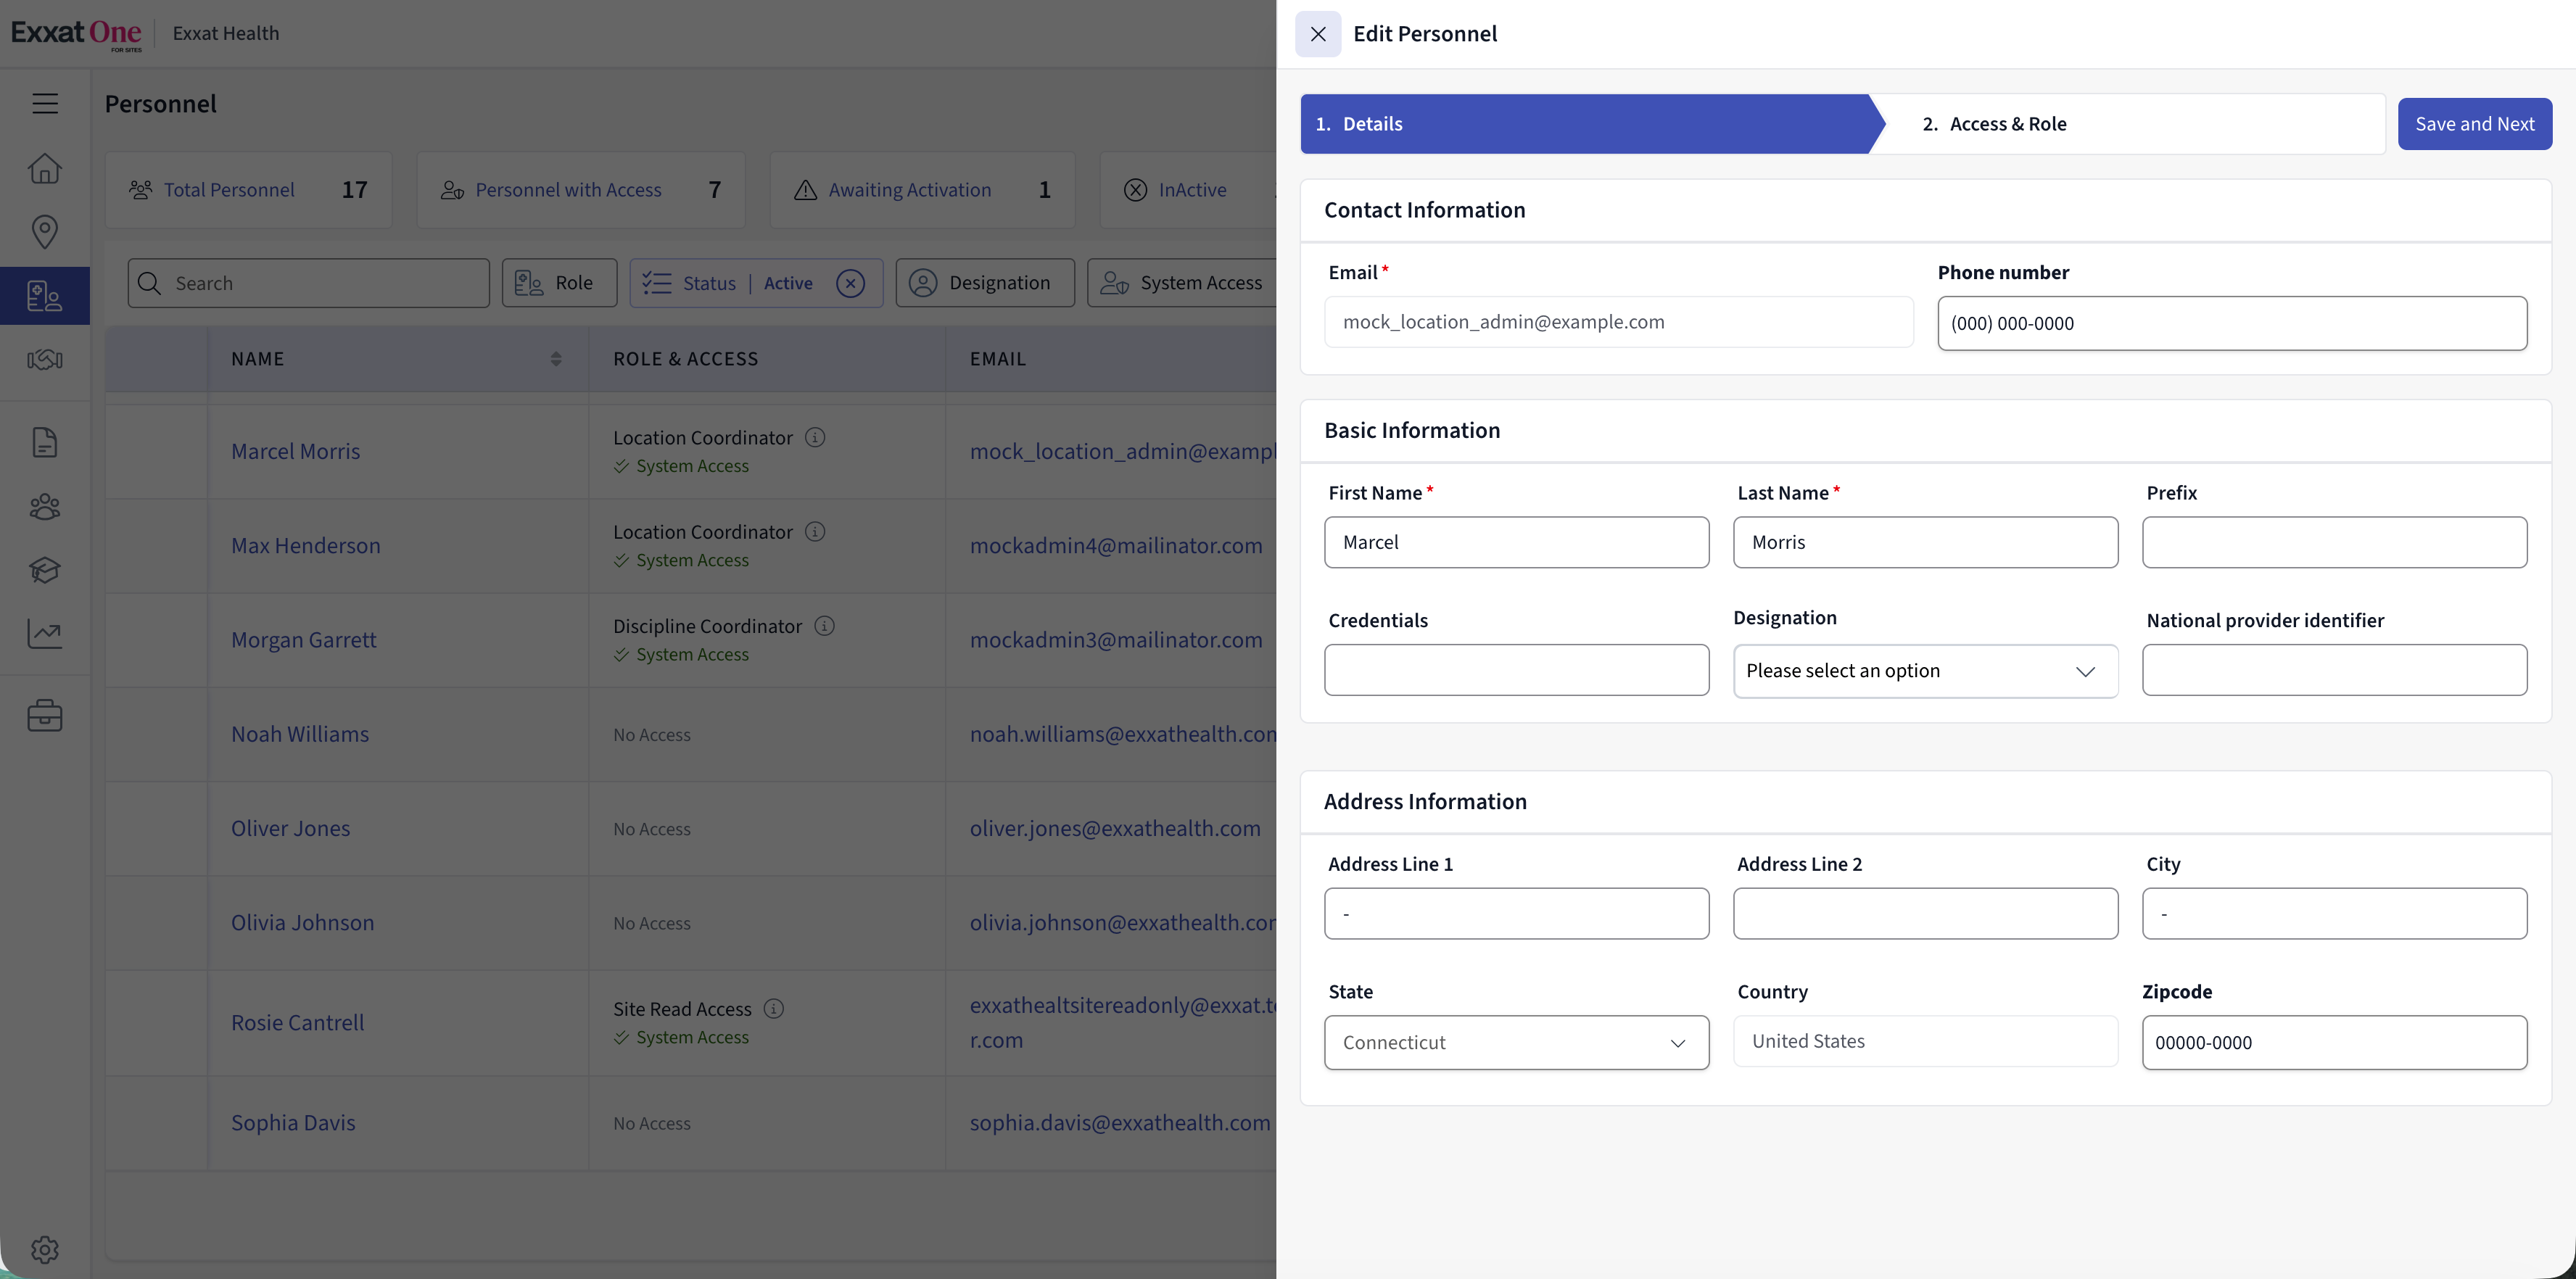Image resolution: width=2576 pixels, height=1279 pixels.
Task: Open Marcel Morris personnel link
Action: coord(295,452)
